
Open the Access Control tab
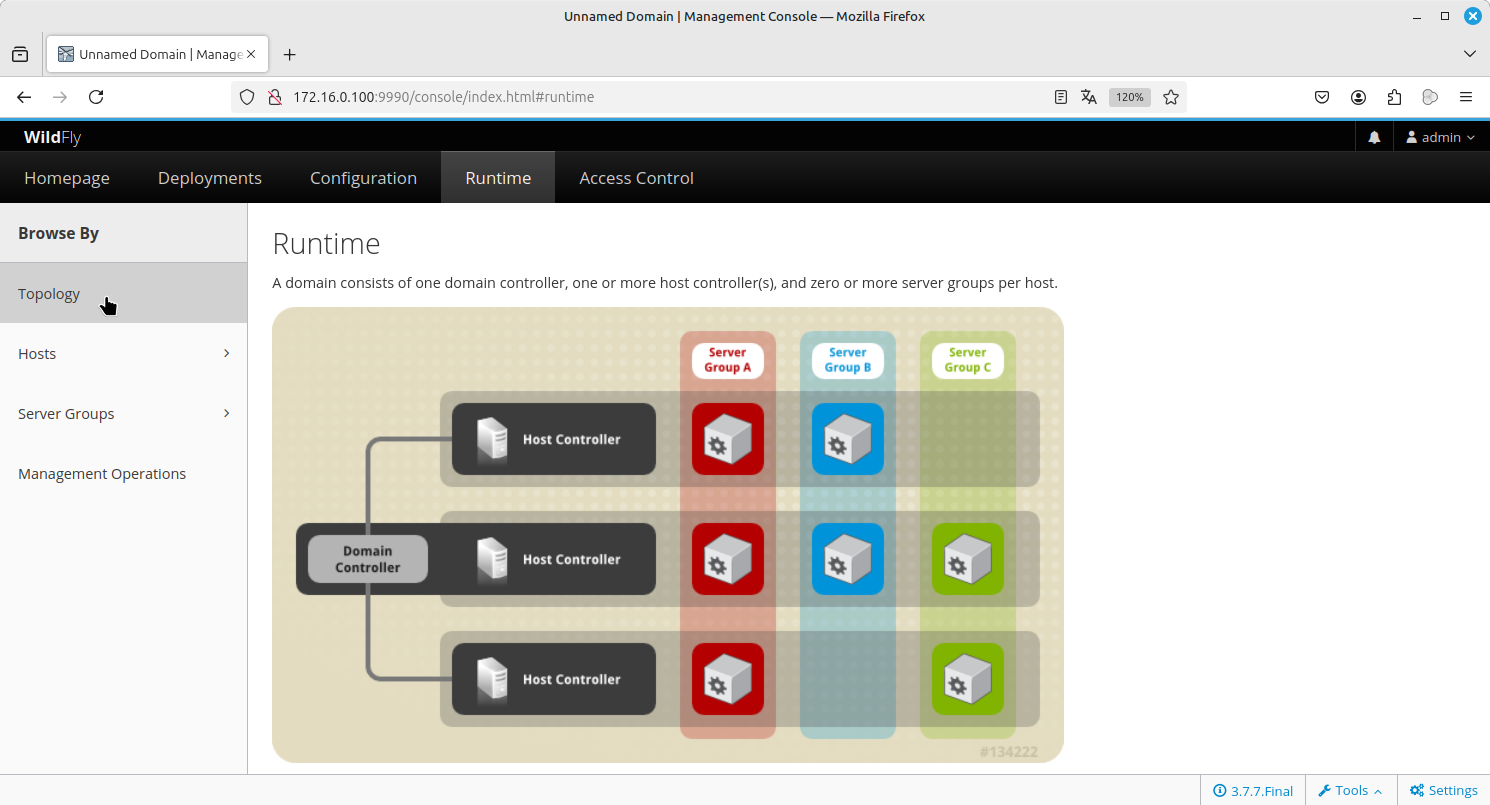click(636, 178)
